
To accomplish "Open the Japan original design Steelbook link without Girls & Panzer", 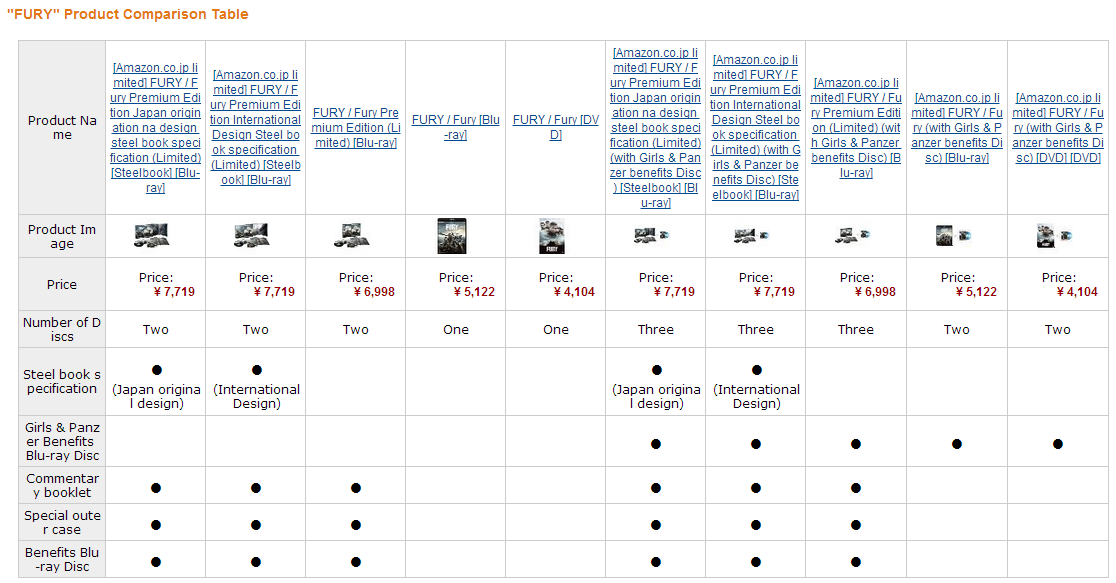I will tap(155, 127).
